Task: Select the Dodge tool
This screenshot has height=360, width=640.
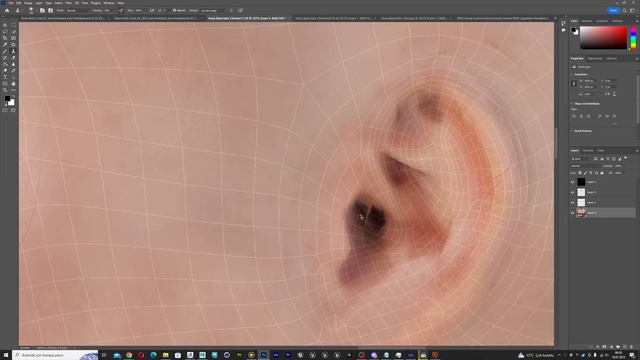Action: tap(5, 71)
